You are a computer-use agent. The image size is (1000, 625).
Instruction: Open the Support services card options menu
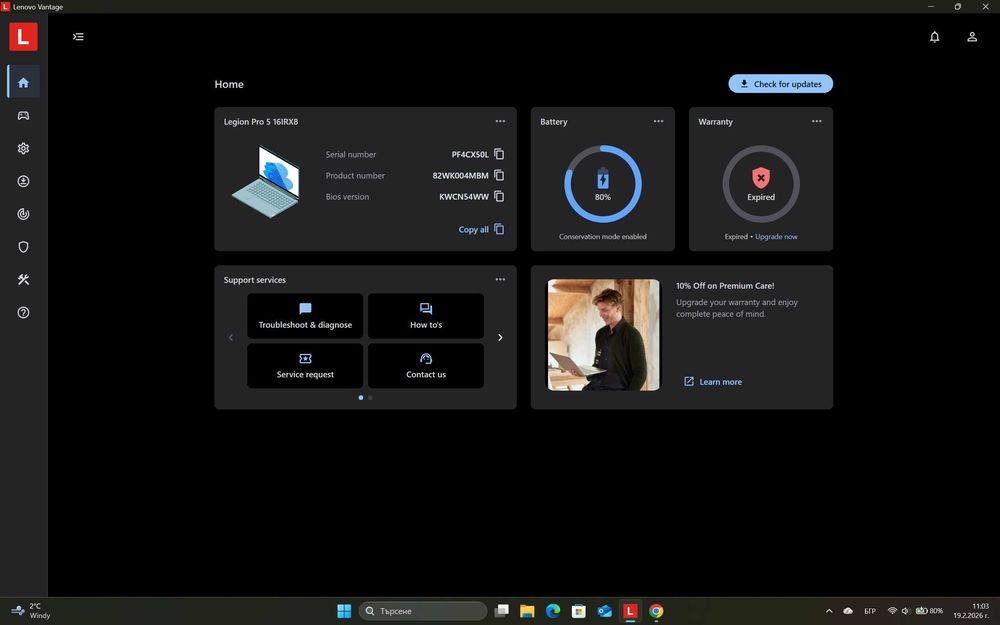coord(500,279)
